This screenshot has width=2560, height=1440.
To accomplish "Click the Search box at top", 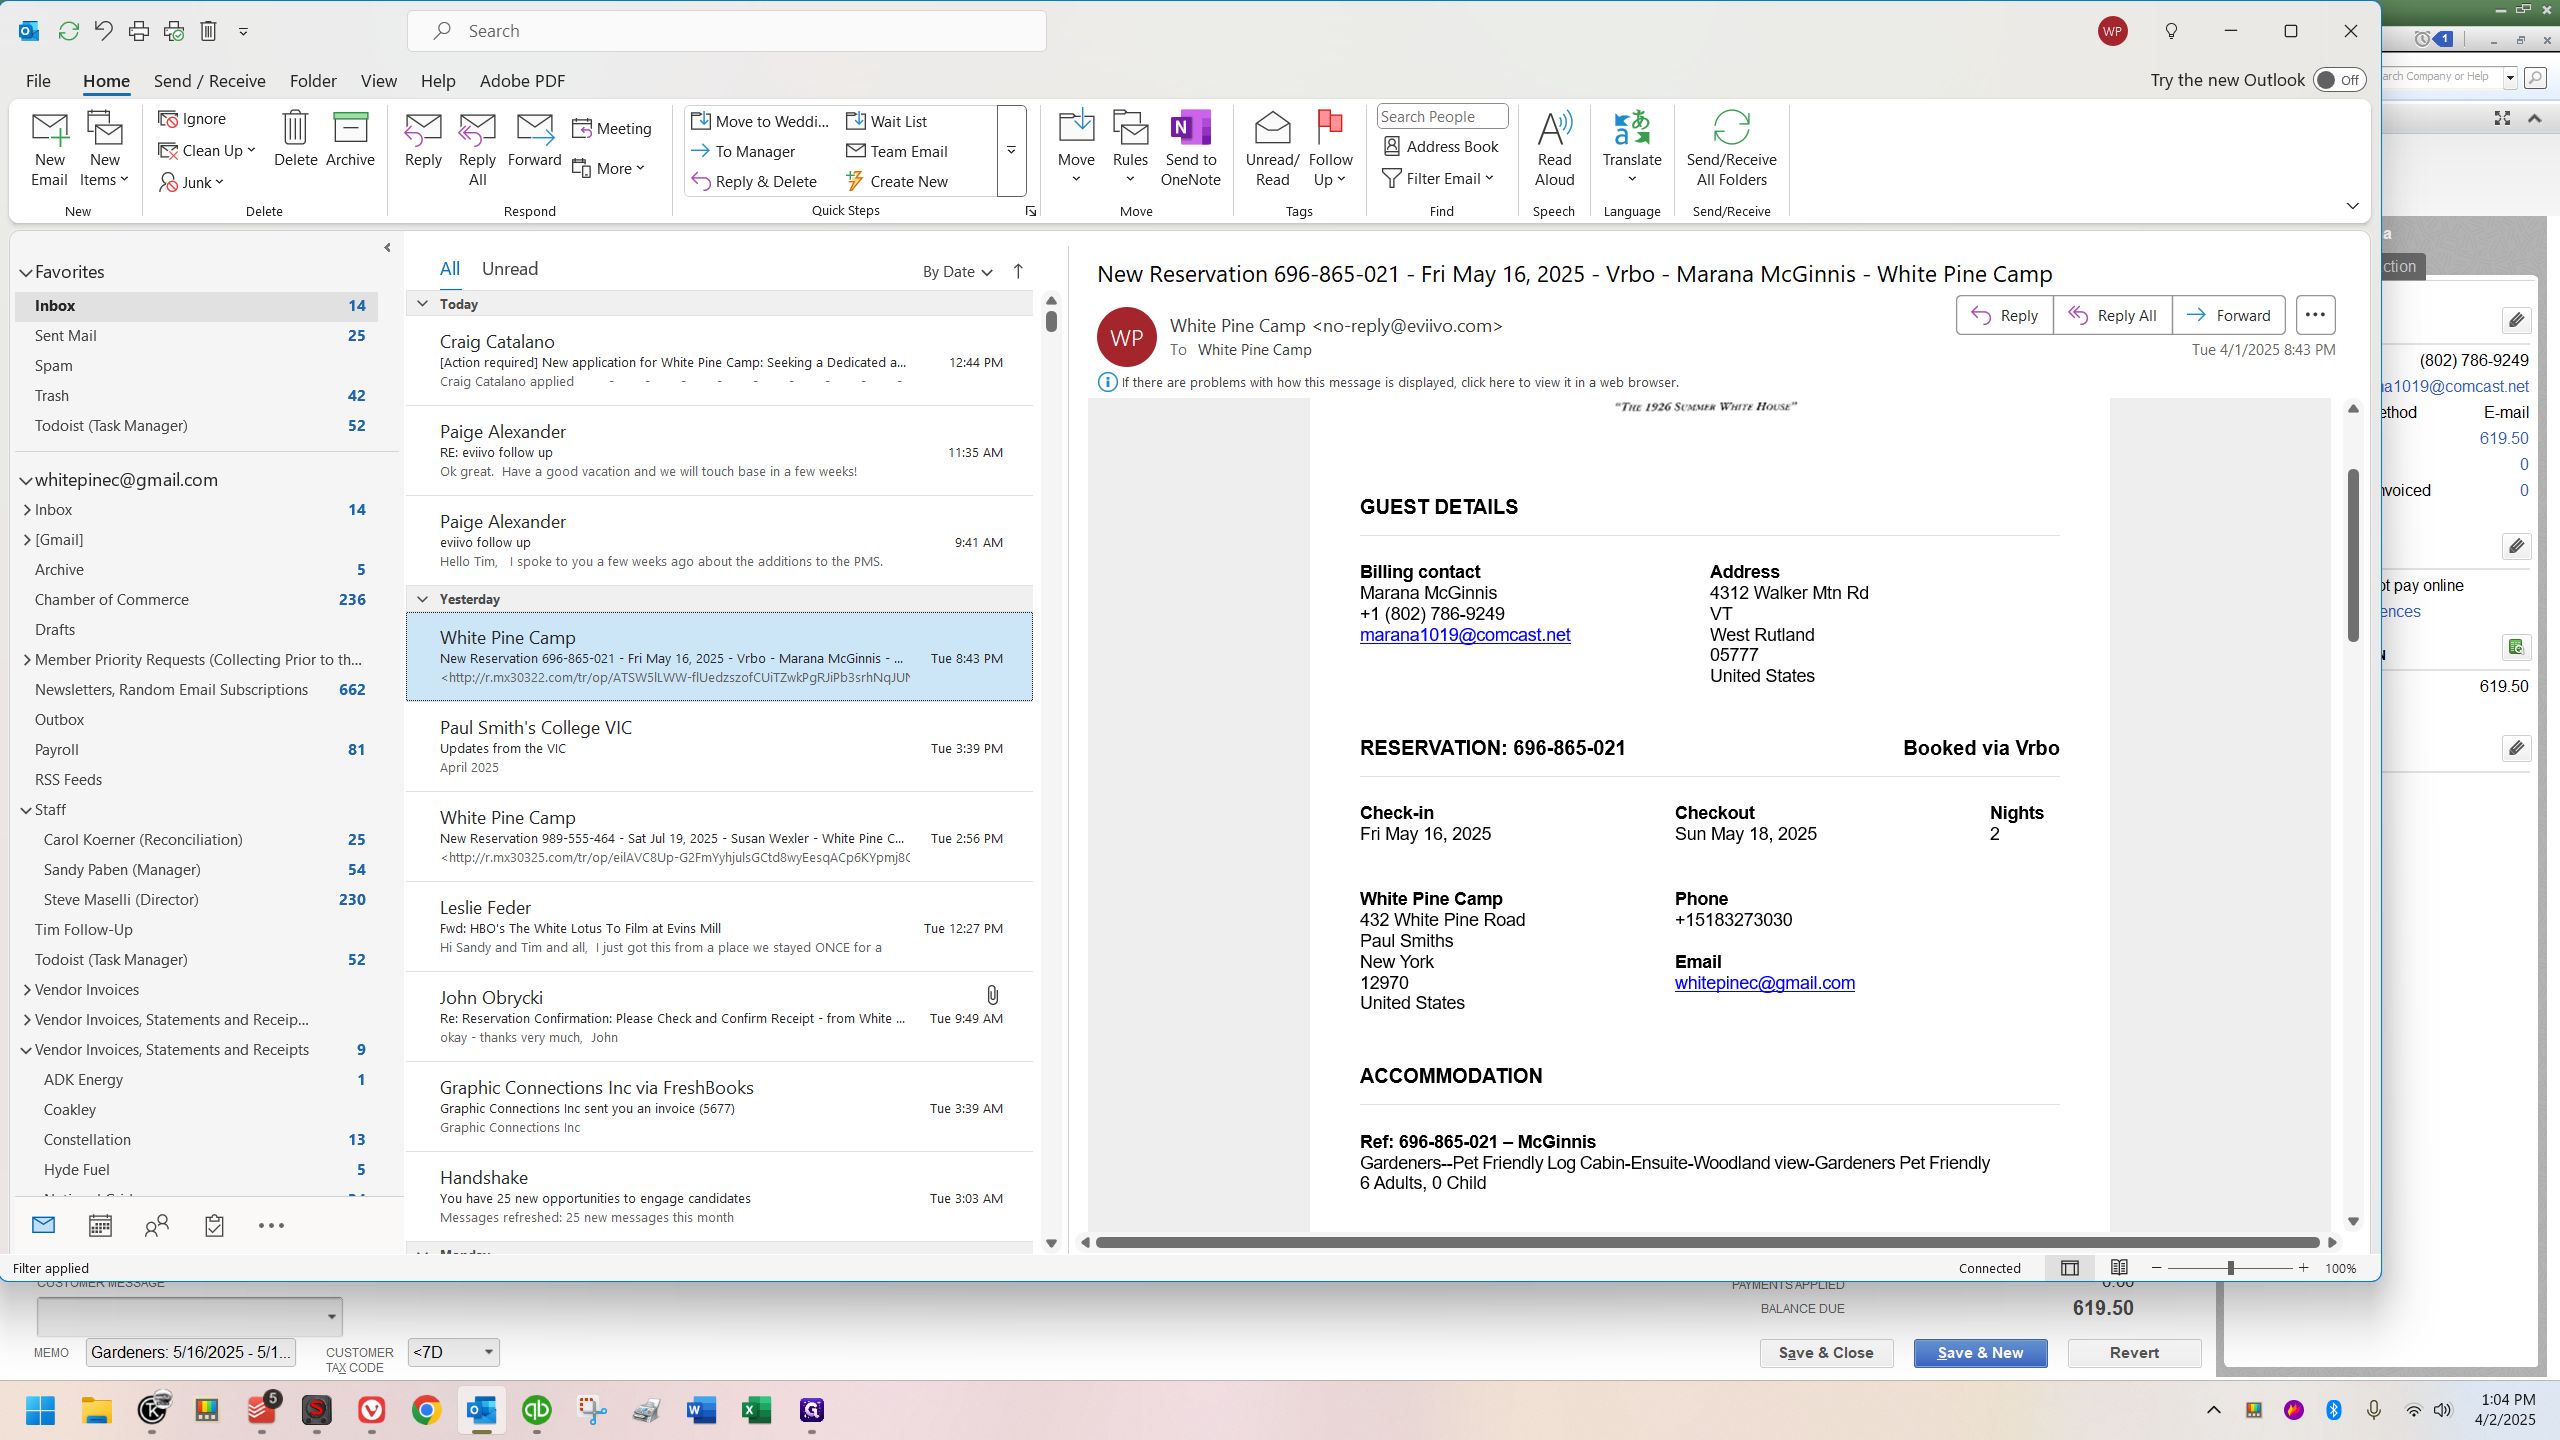I will pos(727,31).
